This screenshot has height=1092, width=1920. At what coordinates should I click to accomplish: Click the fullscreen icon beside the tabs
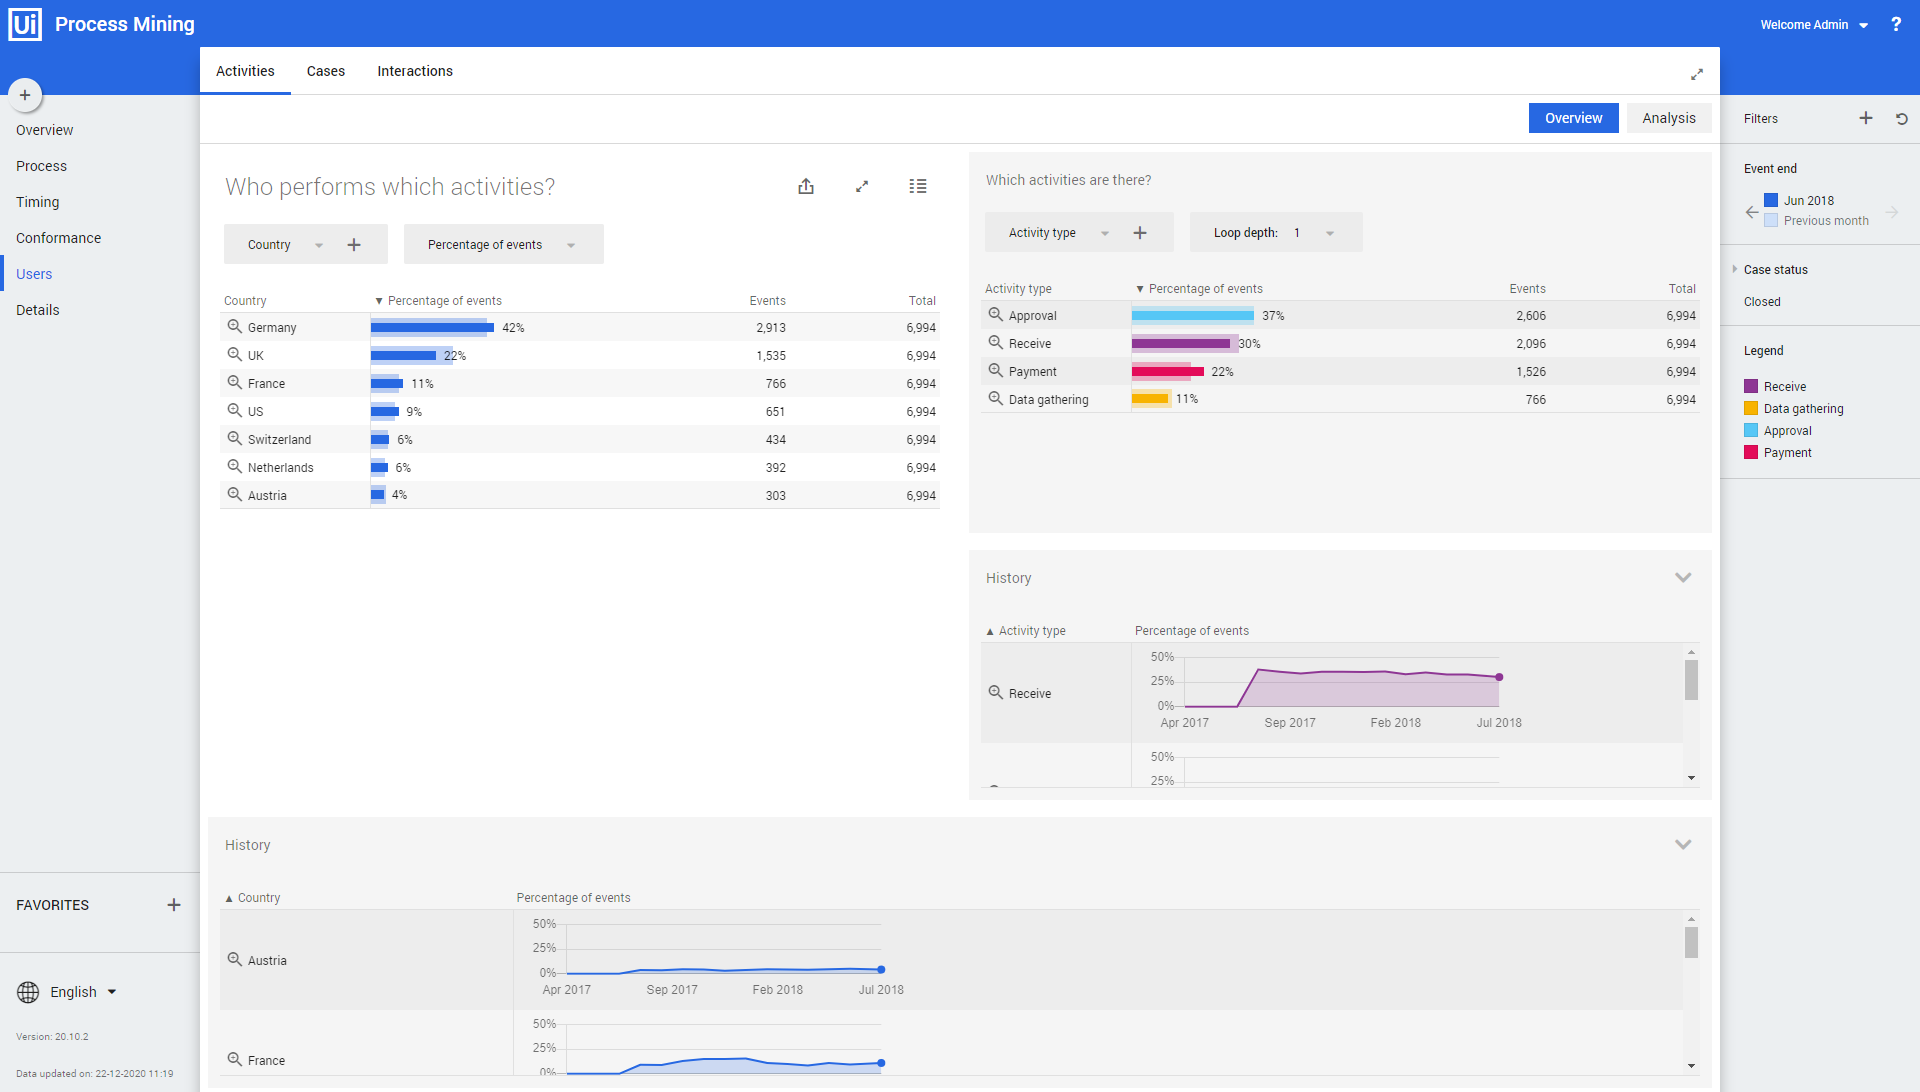(x=1697, y=74)
